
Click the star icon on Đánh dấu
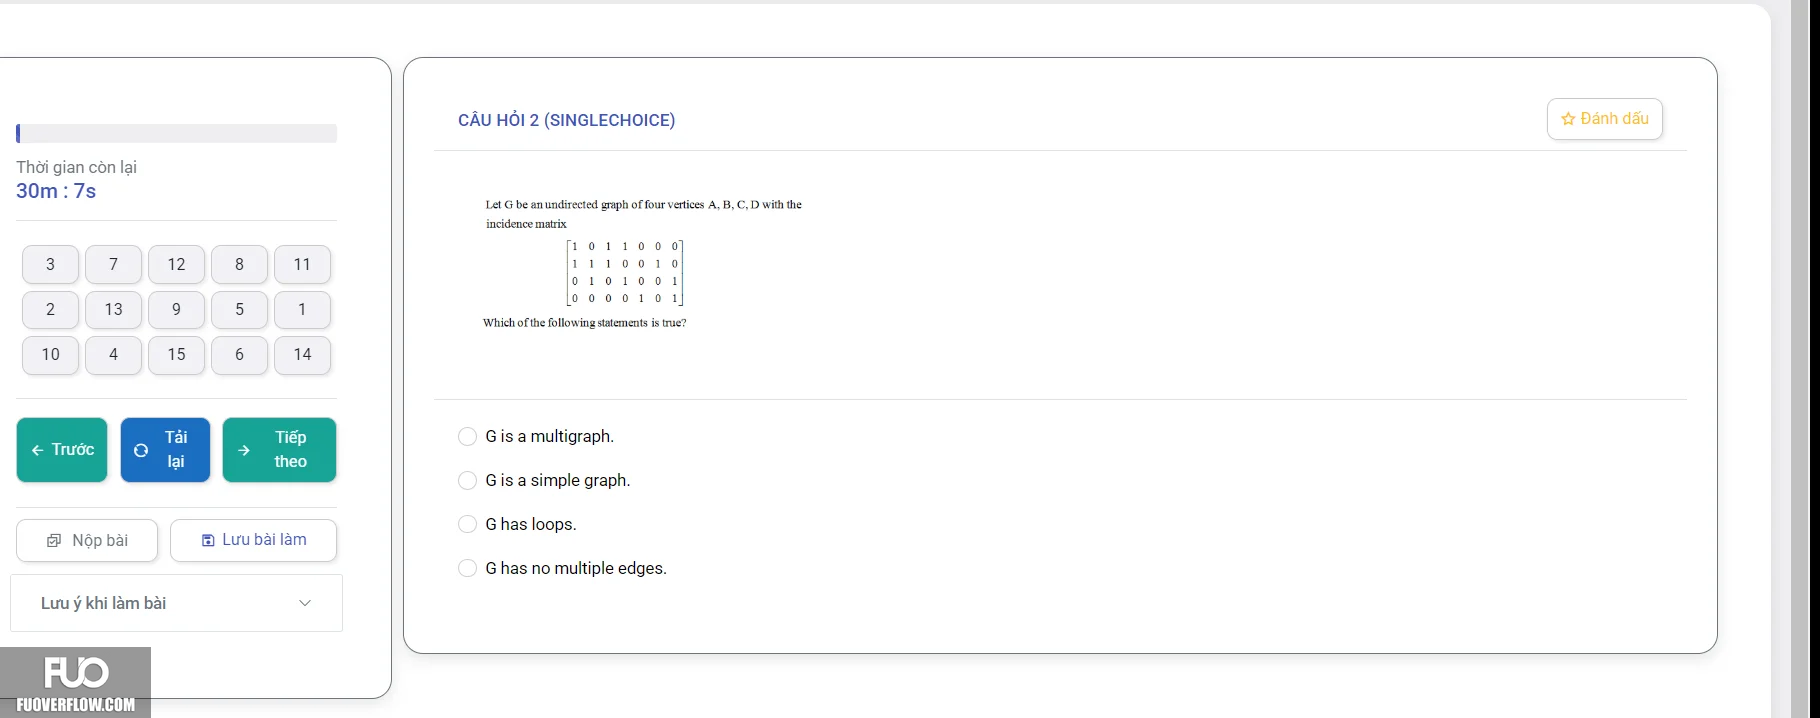(1568, 119)
